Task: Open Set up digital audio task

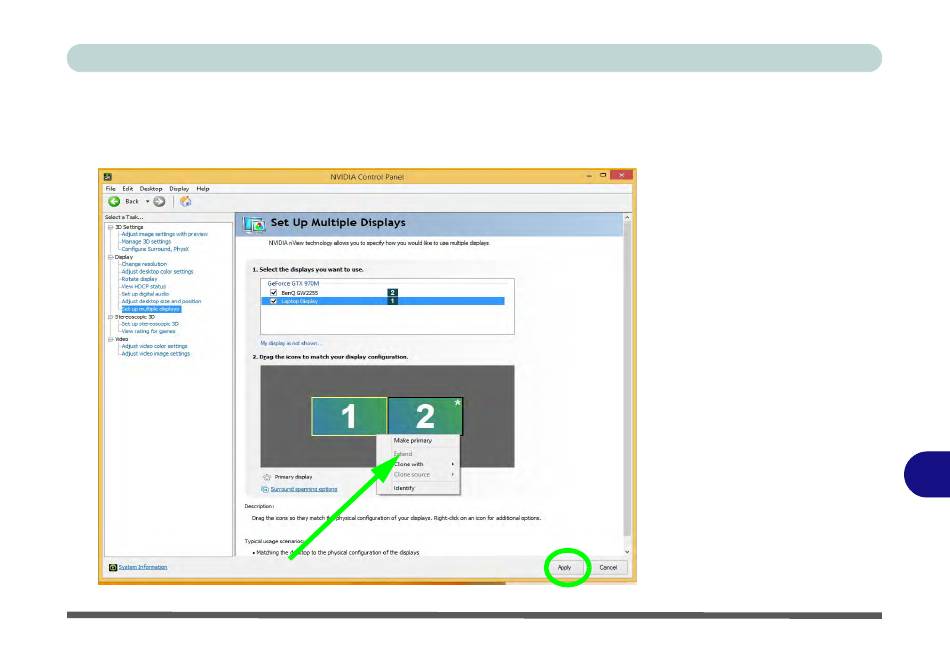Action: point(145,294)
